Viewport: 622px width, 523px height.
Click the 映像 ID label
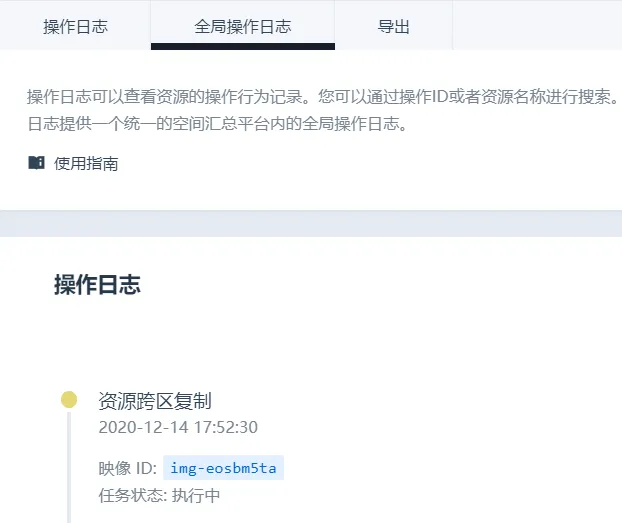[127, 468]
